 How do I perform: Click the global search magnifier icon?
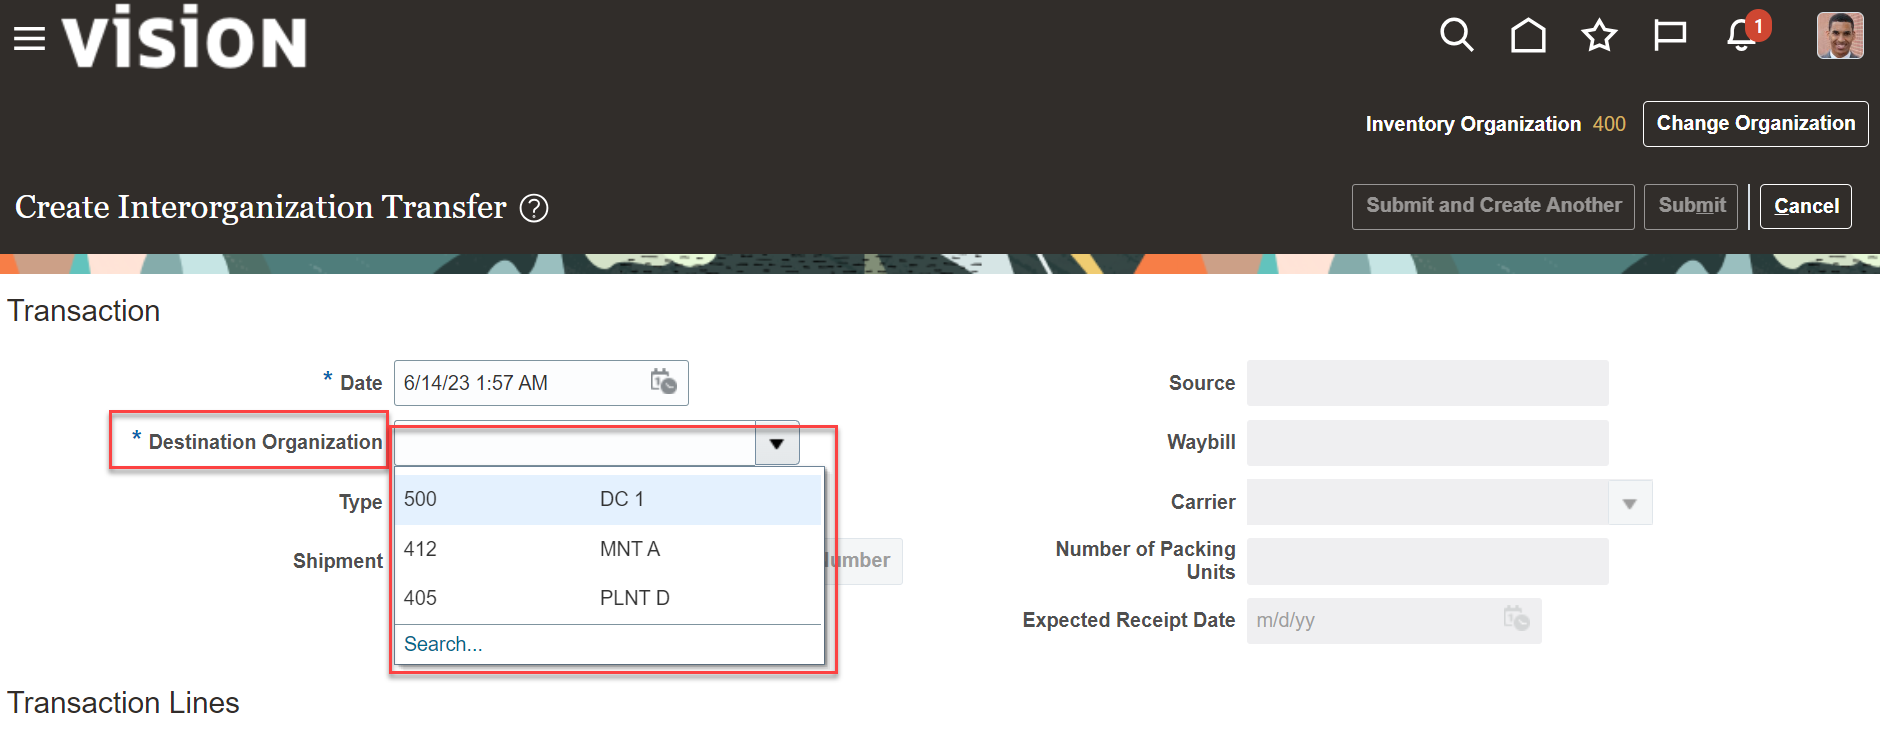[x=1457, y=34]
